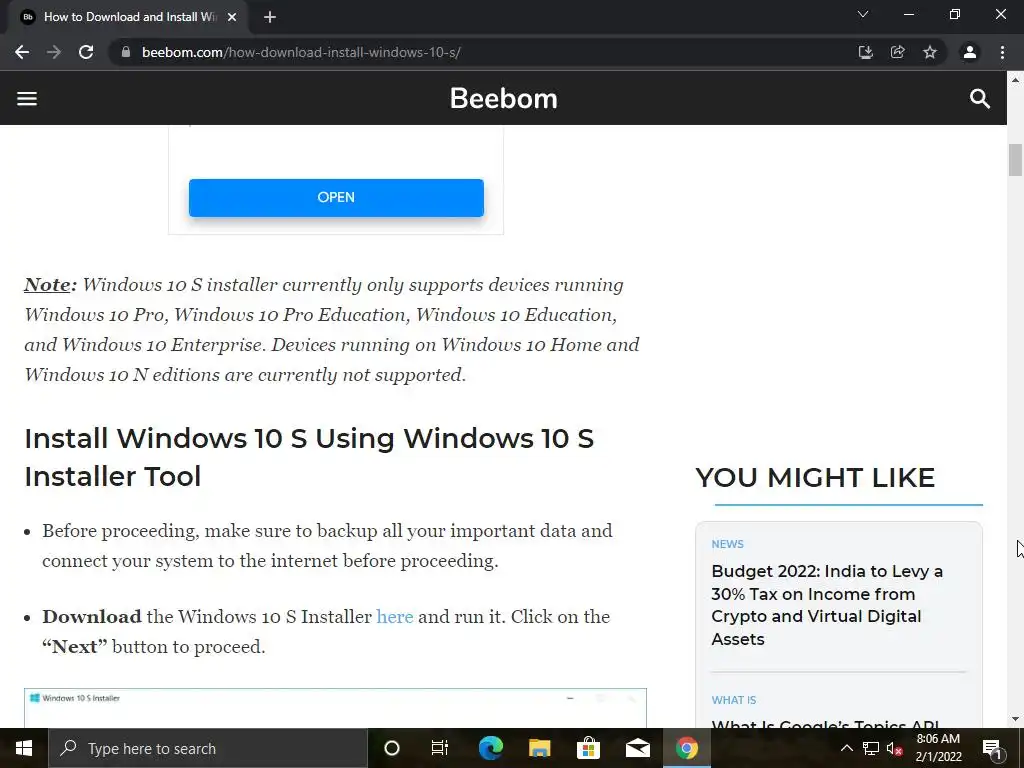Click scrollbar down arrow
Image resolution: width=1024 pixels, height=768 pixels.
pos(1015,719)
